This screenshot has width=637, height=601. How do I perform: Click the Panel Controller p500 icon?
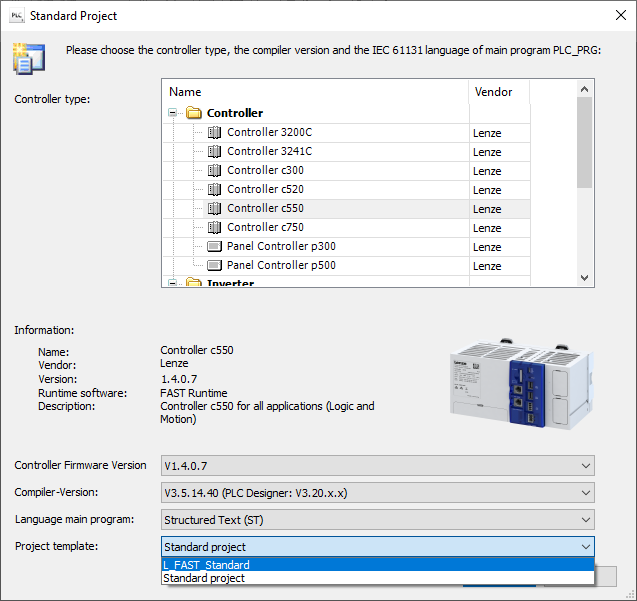[214, 265]
